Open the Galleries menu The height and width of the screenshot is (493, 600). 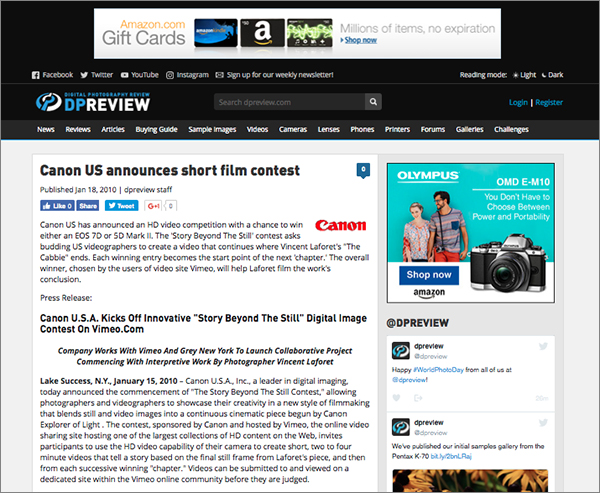(470, 129)
